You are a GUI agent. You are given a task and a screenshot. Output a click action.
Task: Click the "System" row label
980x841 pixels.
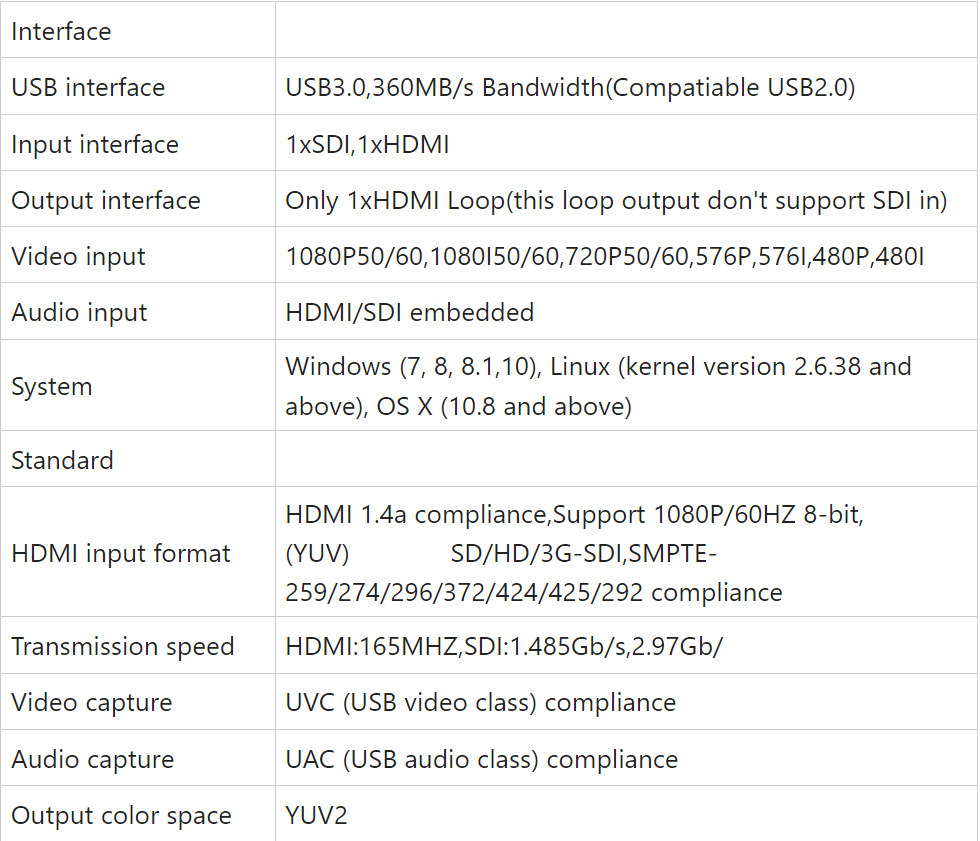pos(52,386)
